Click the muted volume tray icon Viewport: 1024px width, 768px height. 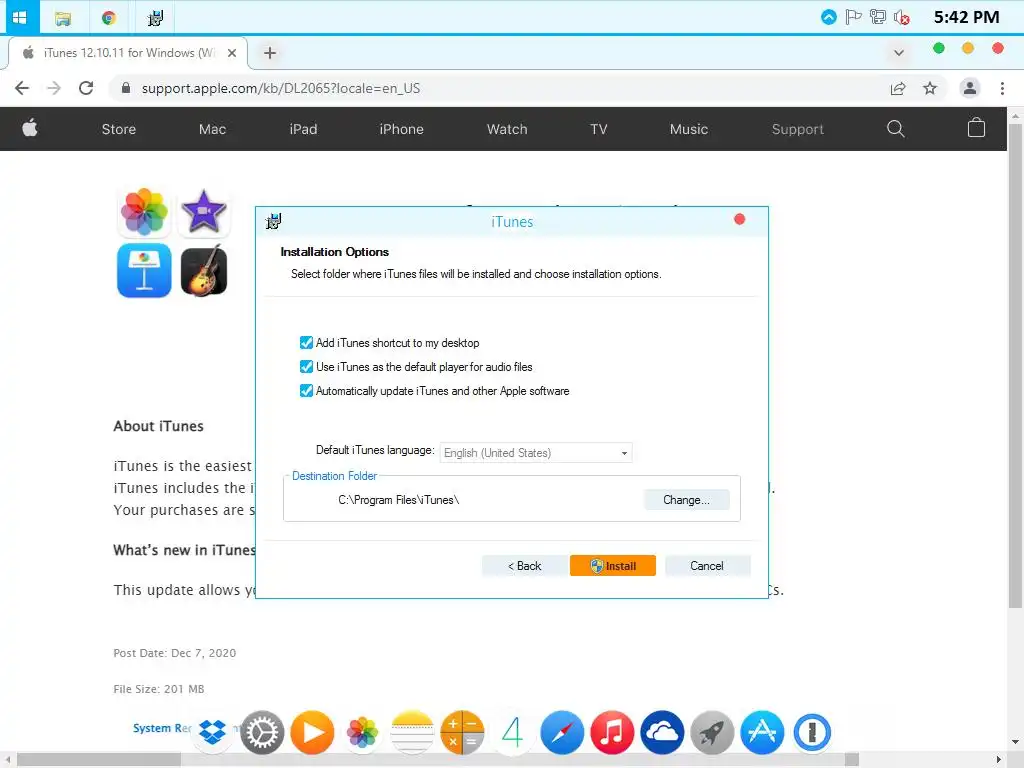point(902,17)
